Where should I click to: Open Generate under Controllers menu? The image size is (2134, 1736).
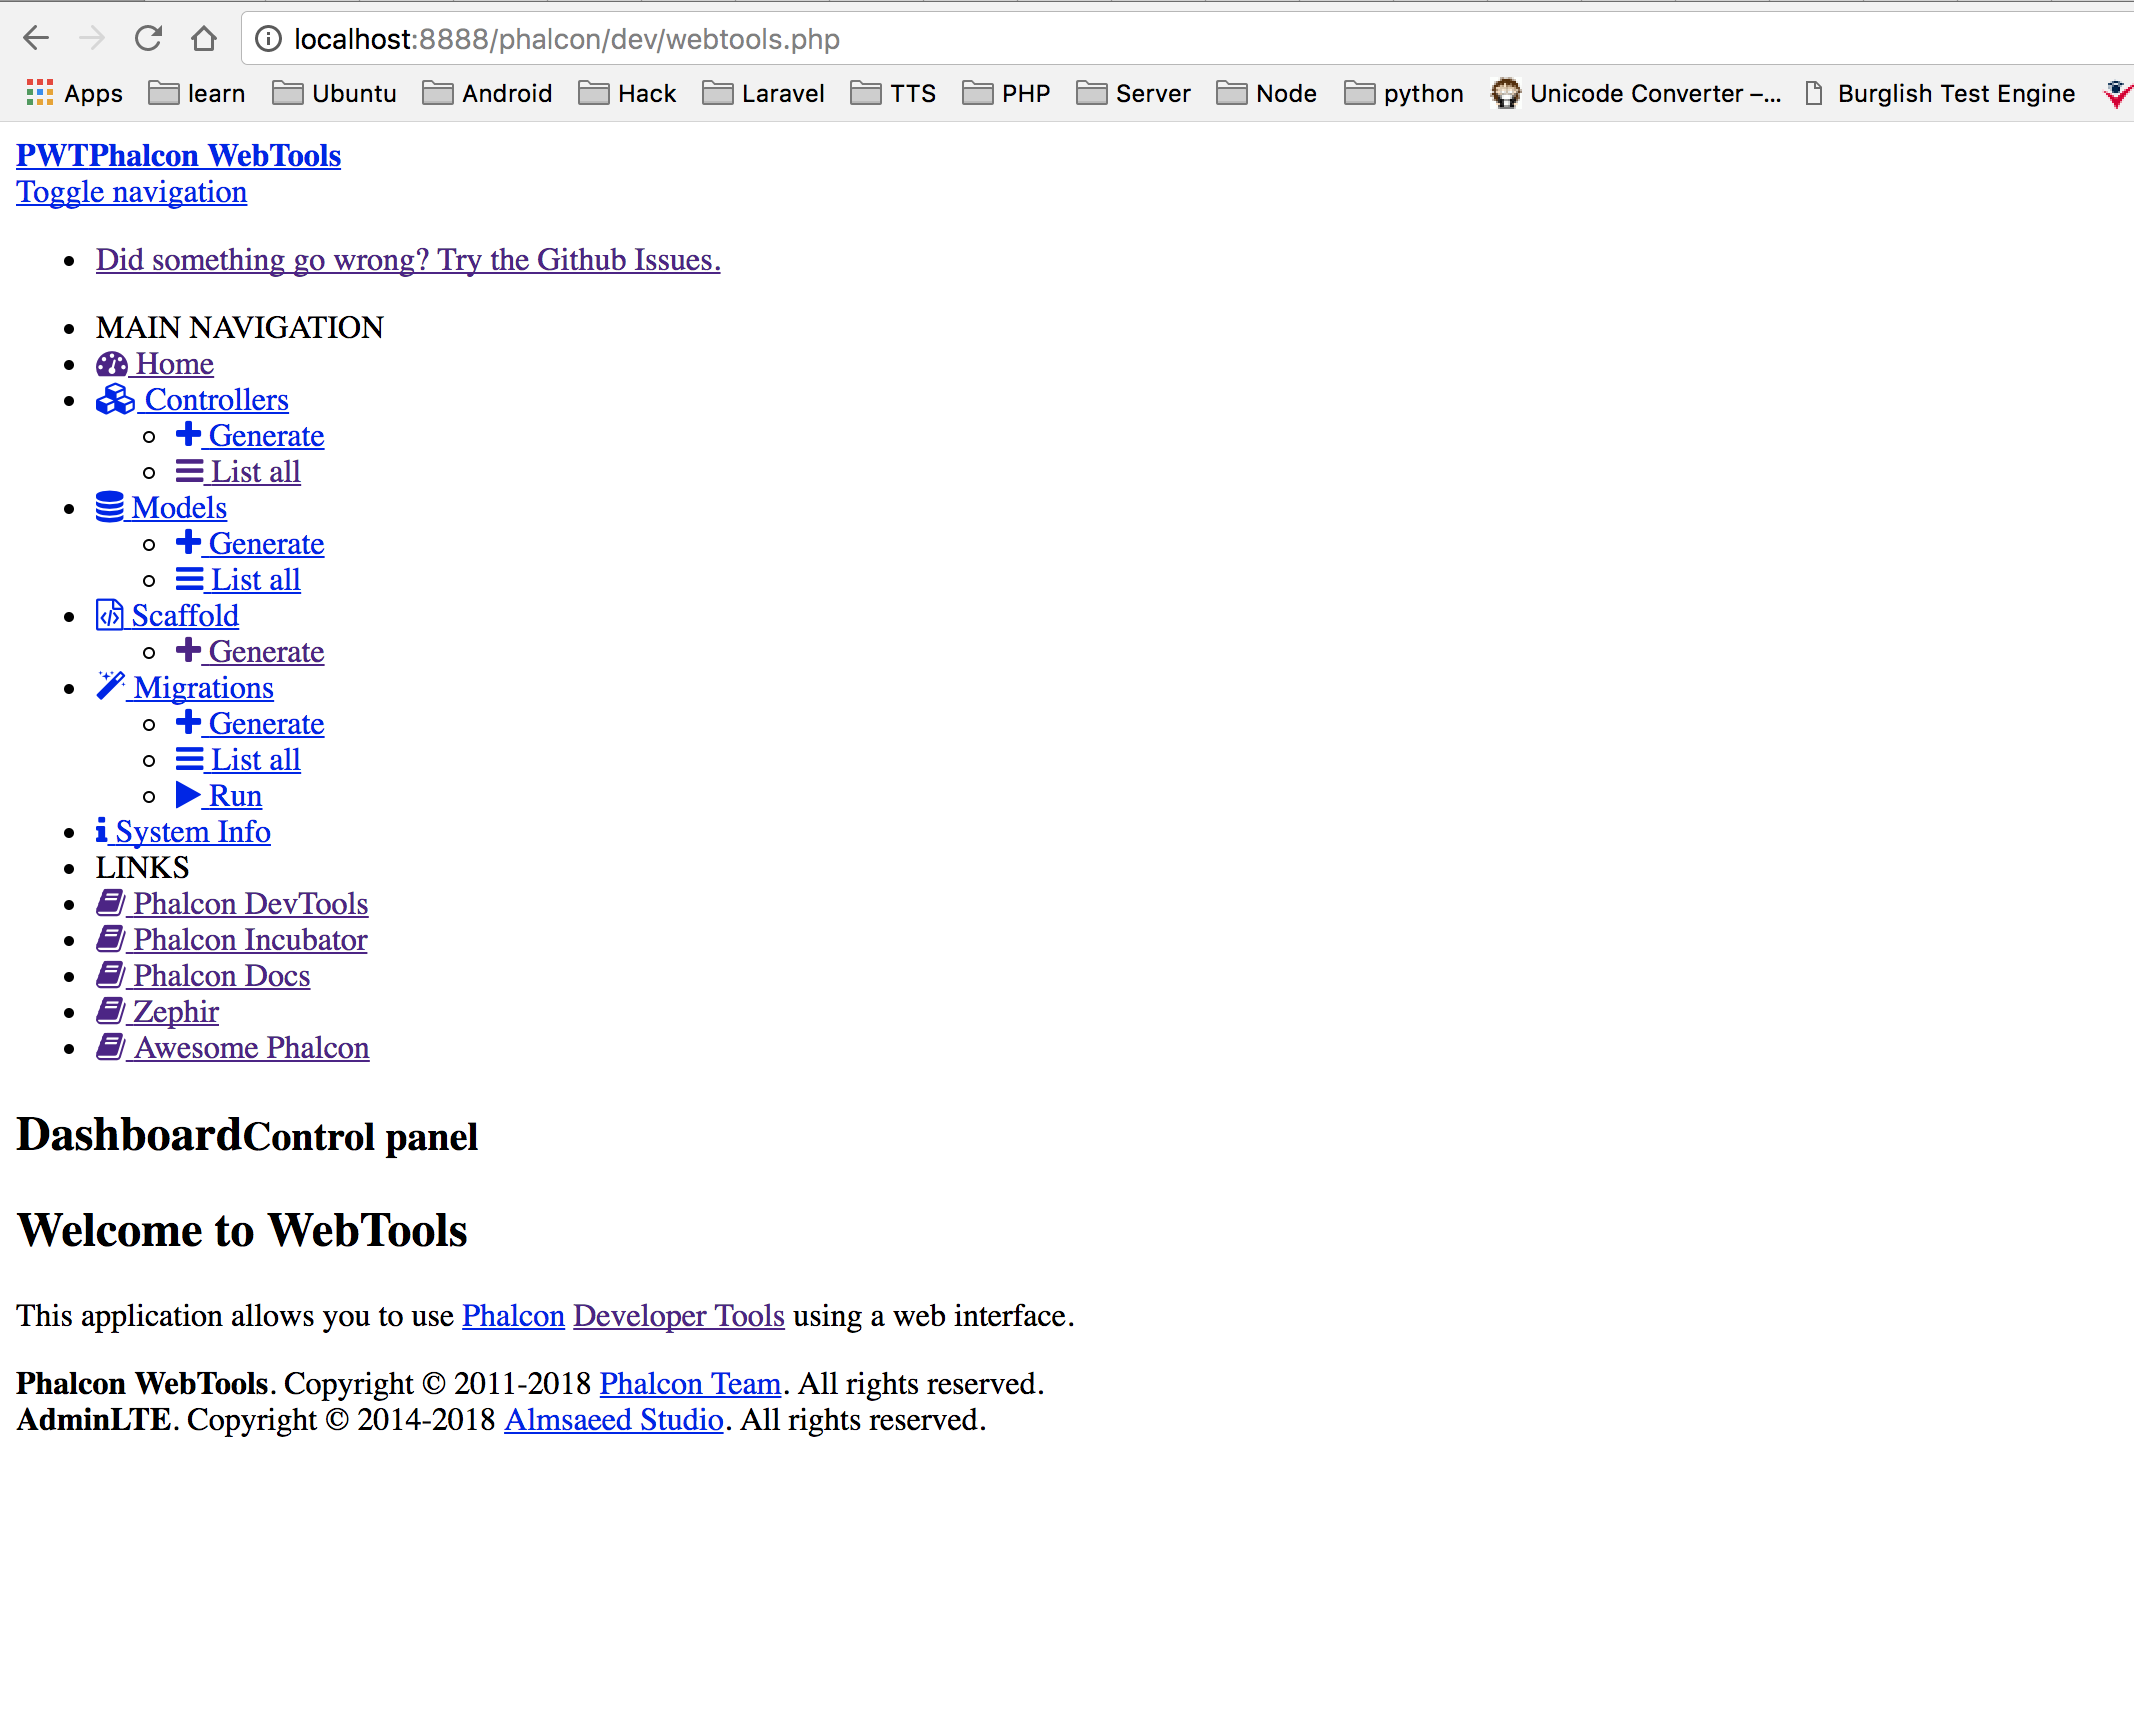[265, 436]
